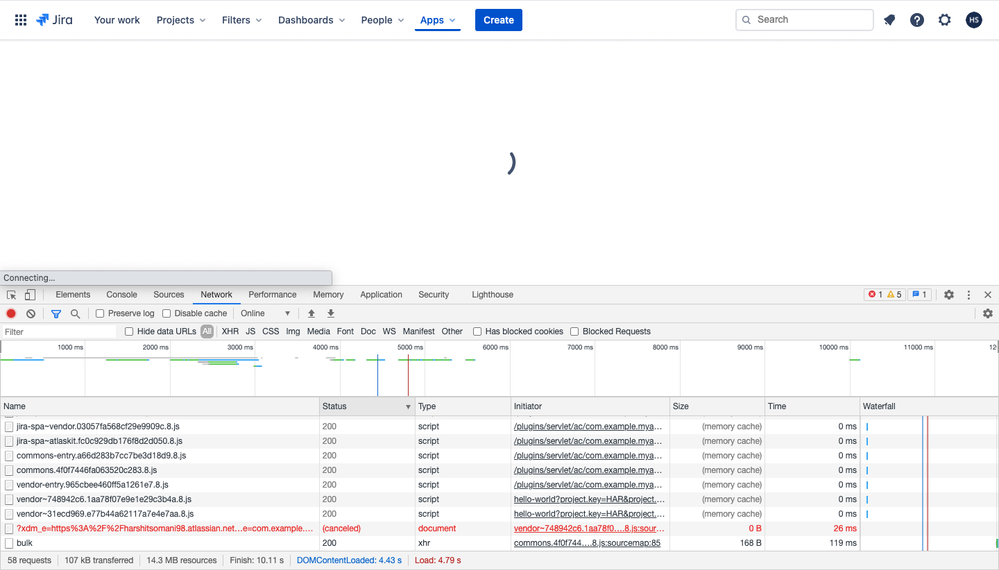The image size is (999, 570).
Task: Open the Lighthouse tab
Action: click(x=492, y=295)
